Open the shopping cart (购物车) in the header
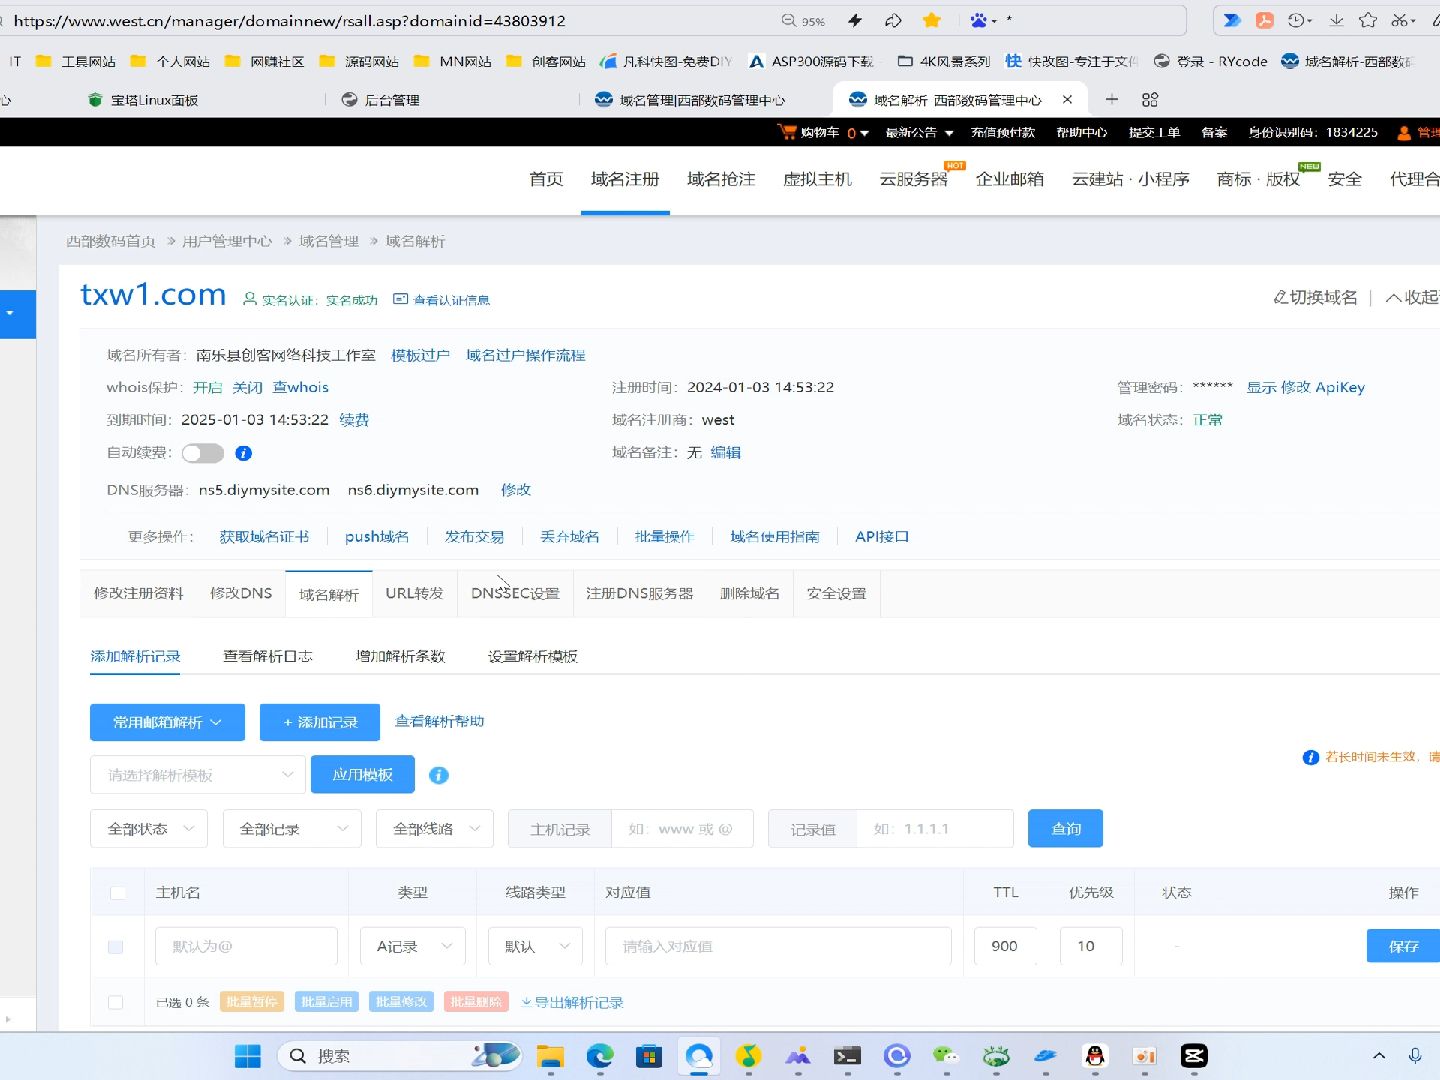This screenshot has width=1440, height=1080. [820, 131]
